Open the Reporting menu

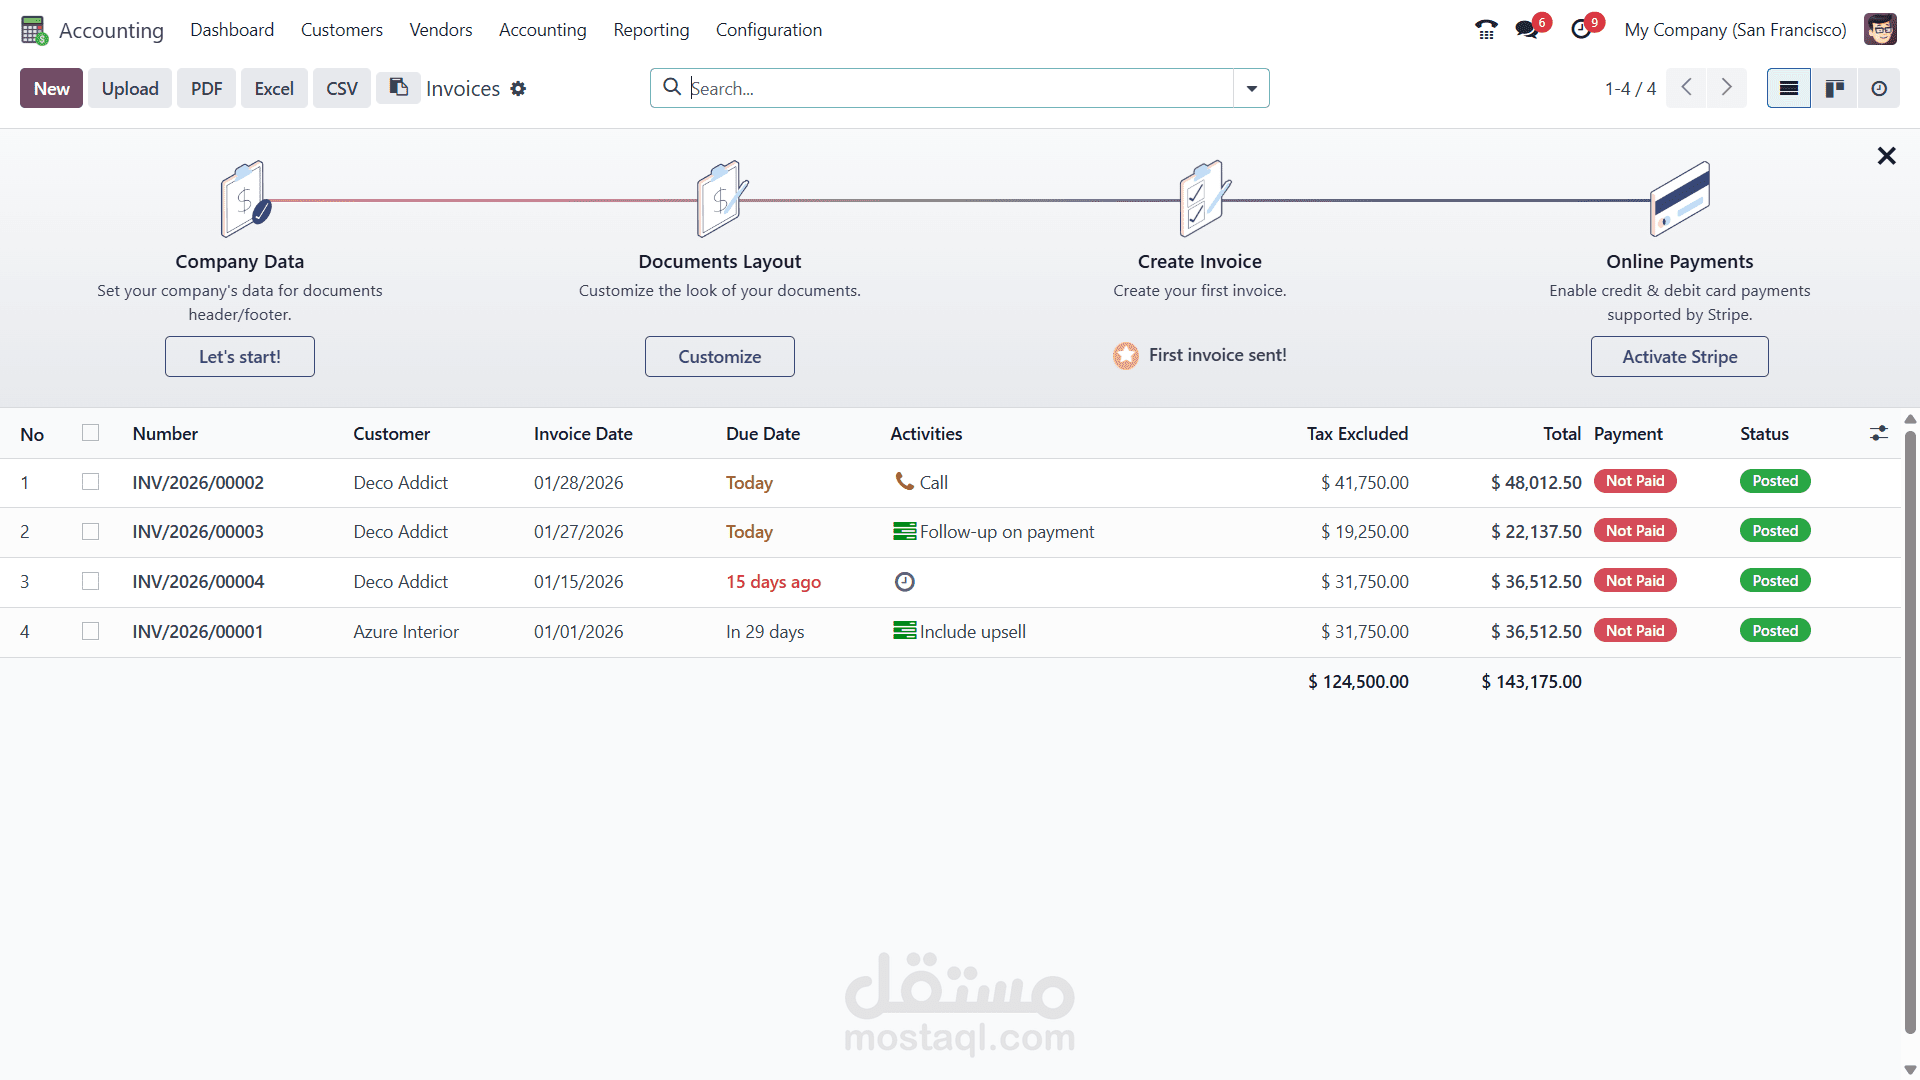pyautogui.click(x=651, y=30)
